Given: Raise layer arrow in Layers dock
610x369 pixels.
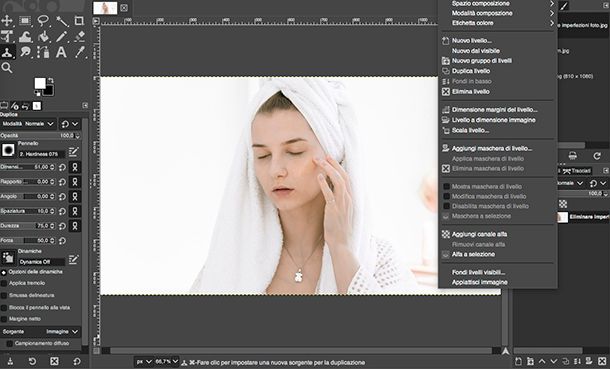Looking at the screenshot, I should click(x=542, y=361).
